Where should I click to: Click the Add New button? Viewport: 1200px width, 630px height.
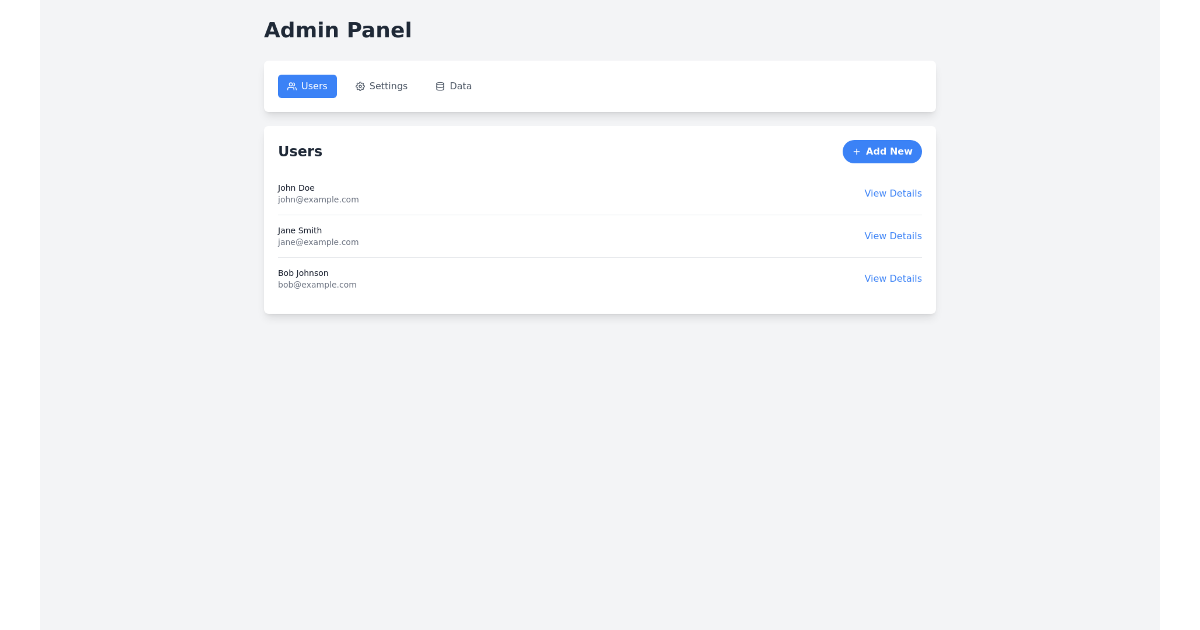(882, 151)
